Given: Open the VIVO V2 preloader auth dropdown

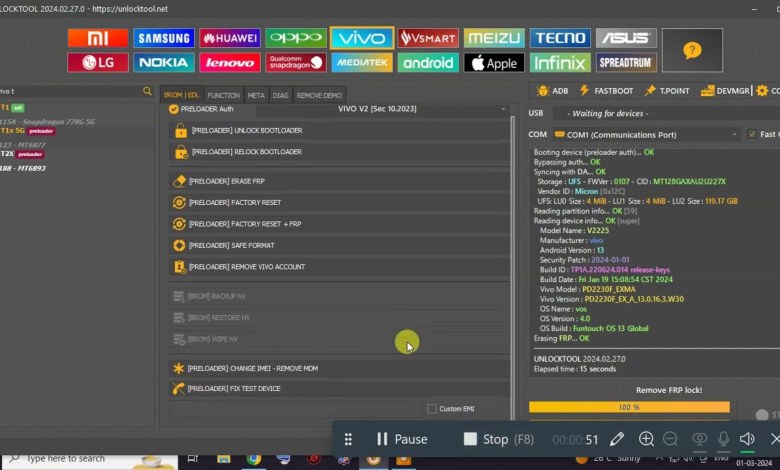Looking at the screenshot, I should pyautogui.click(x=340, y=109).
